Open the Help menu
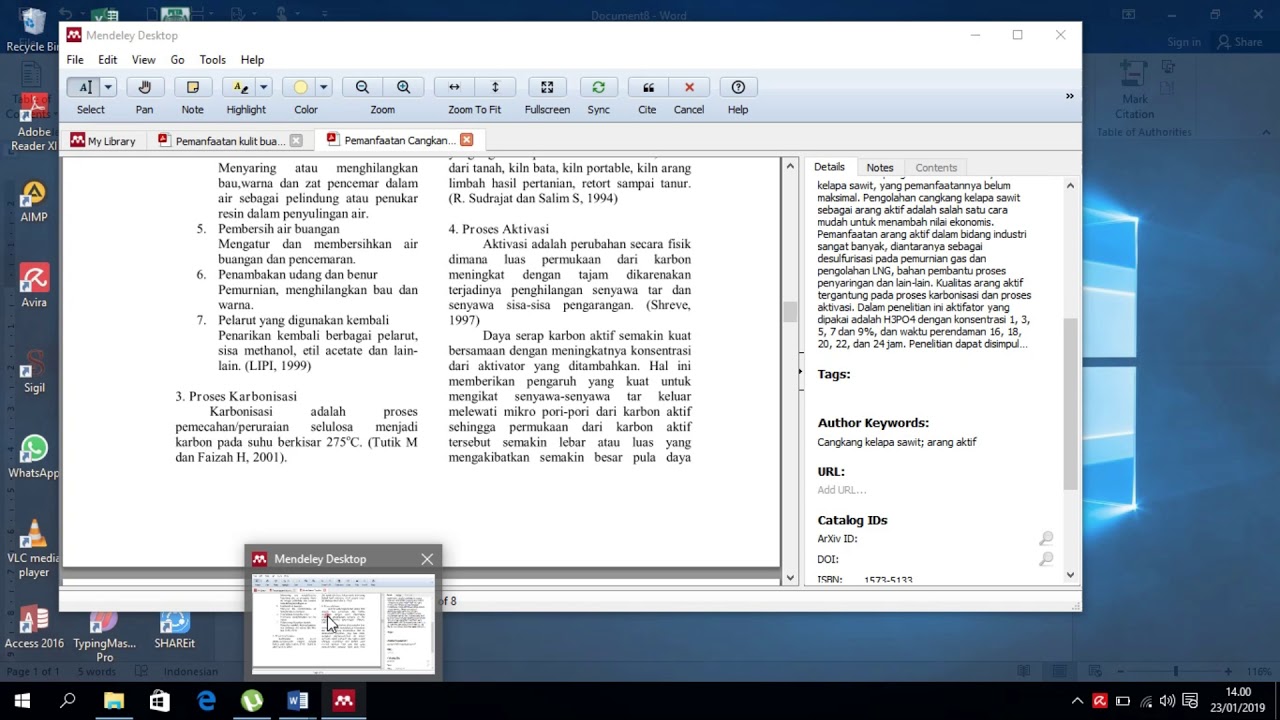The width and height of the screenshot is (1280, 720). pyautogui.click(x=253, y=60)
